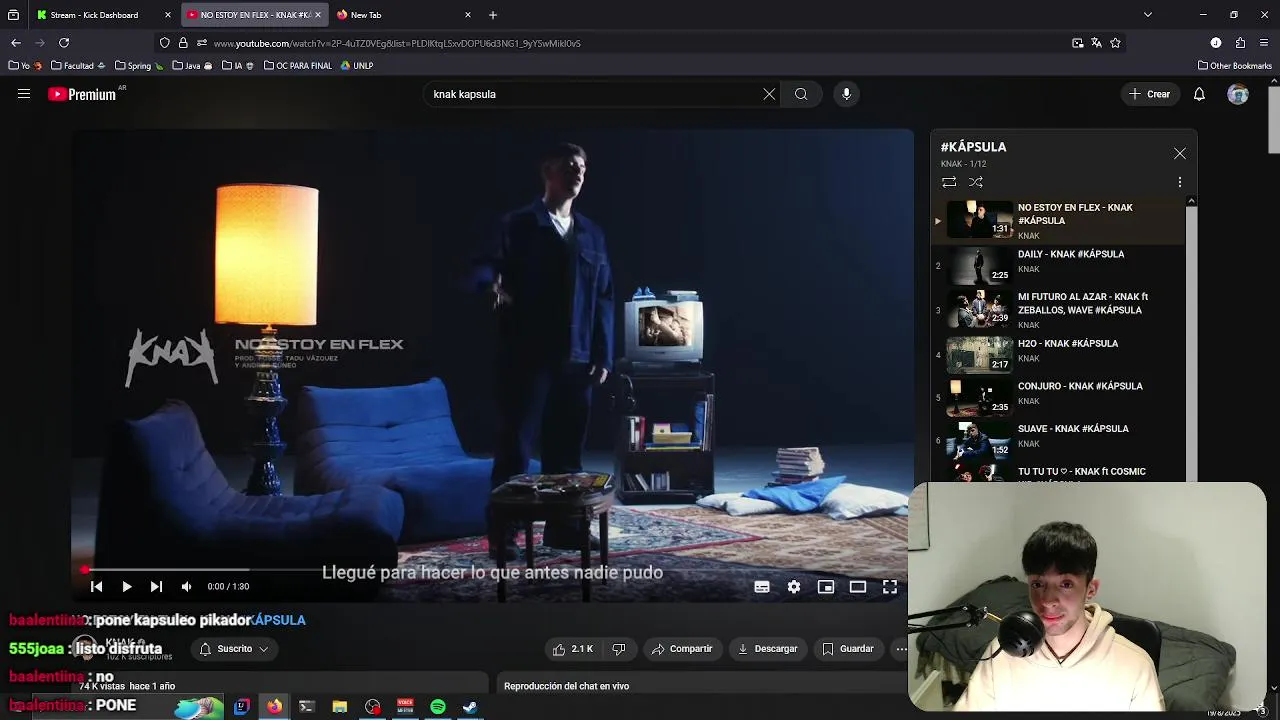Bookmark this page with star
The width and height of the screenshot is (1280, 720).
pos(1115,43)
